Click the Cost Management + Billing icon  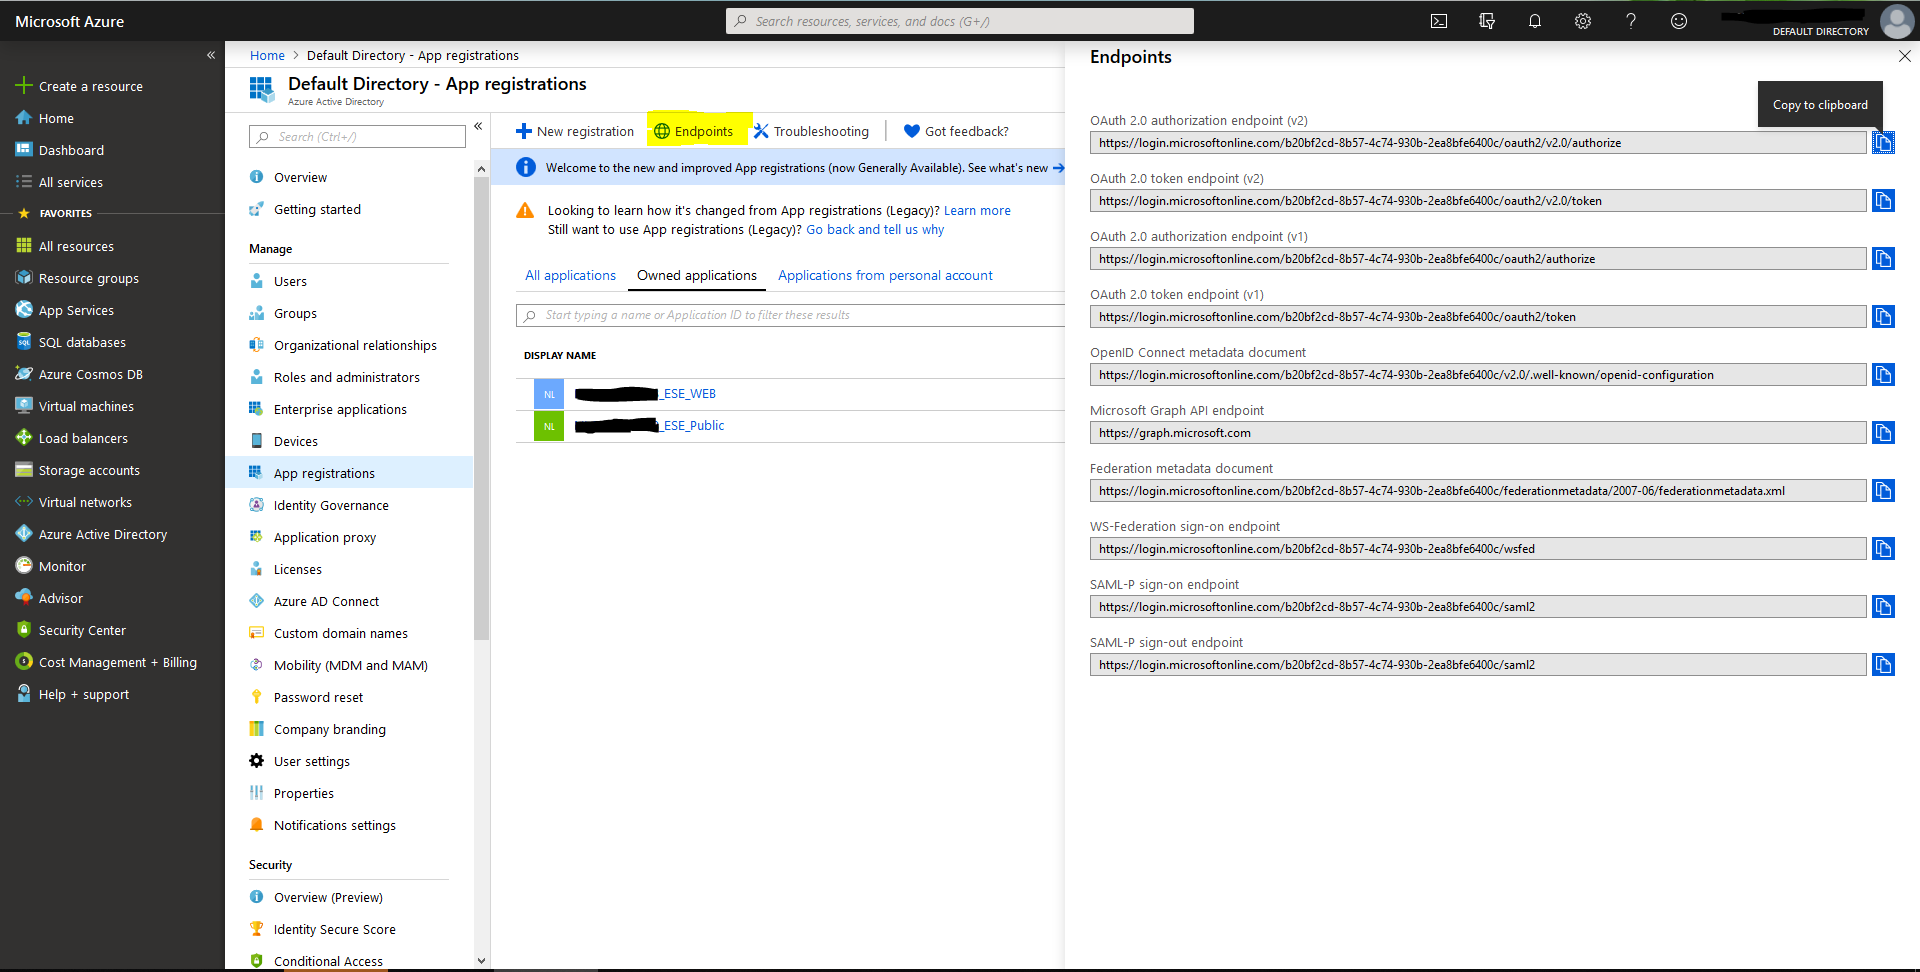coord(24,662)
